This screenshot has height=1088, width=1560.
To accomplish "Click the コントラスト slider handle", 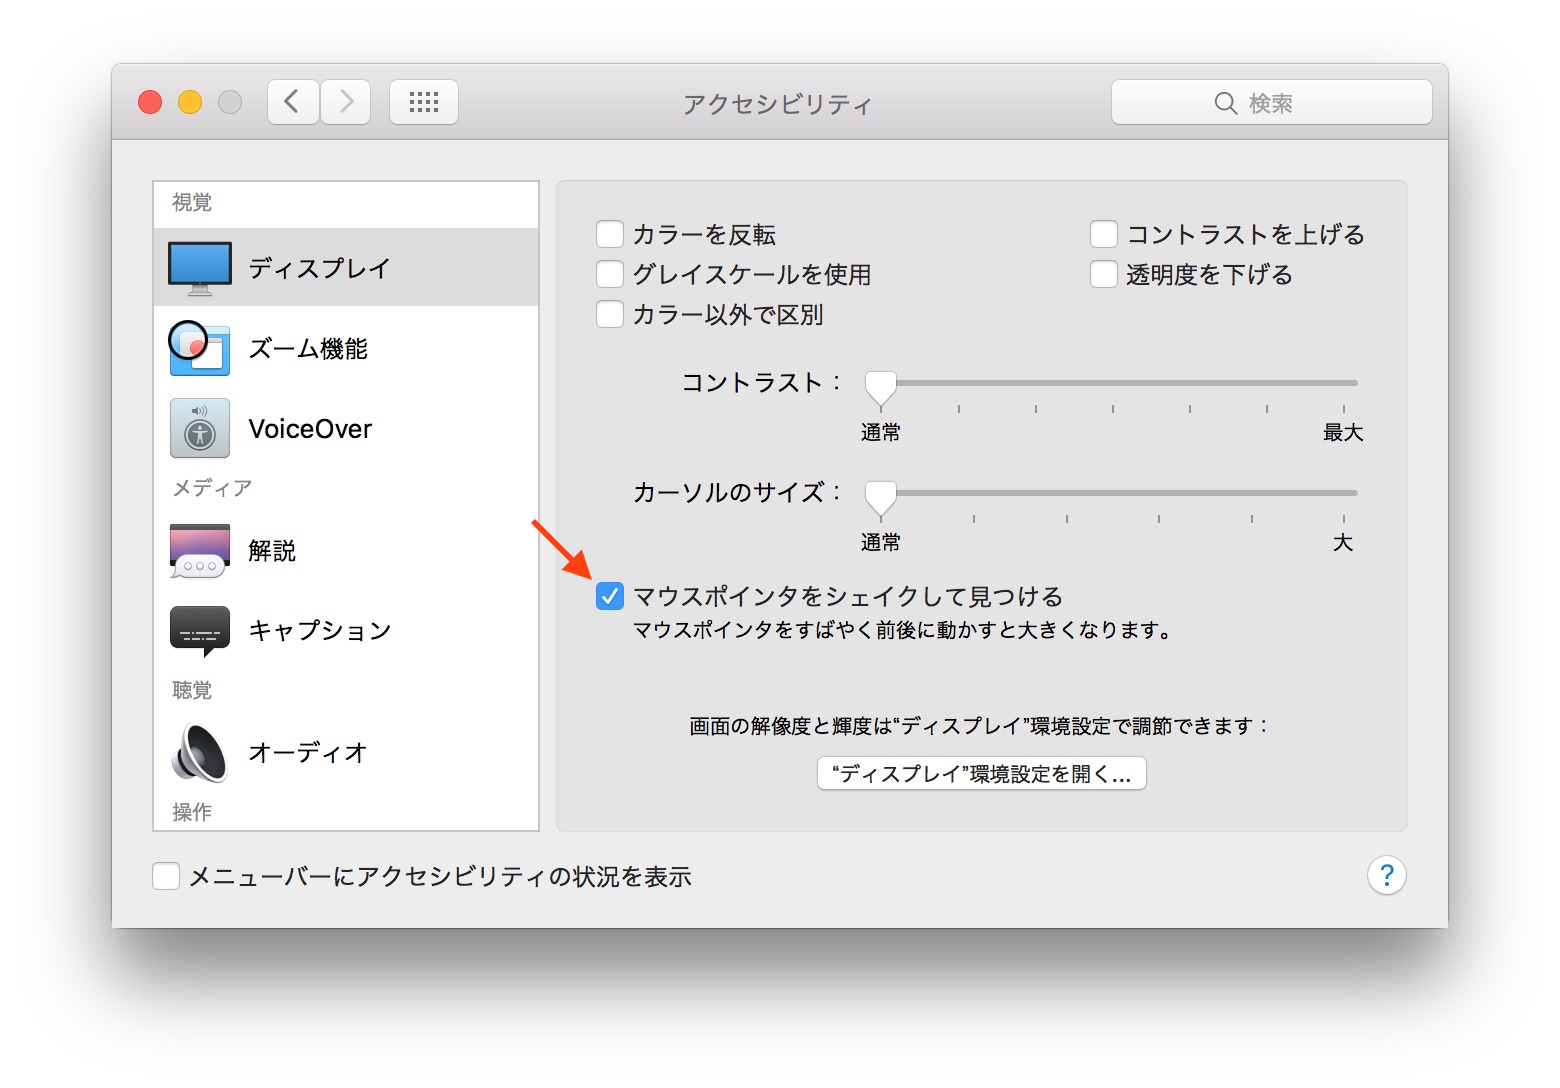I will click(881, 383).
